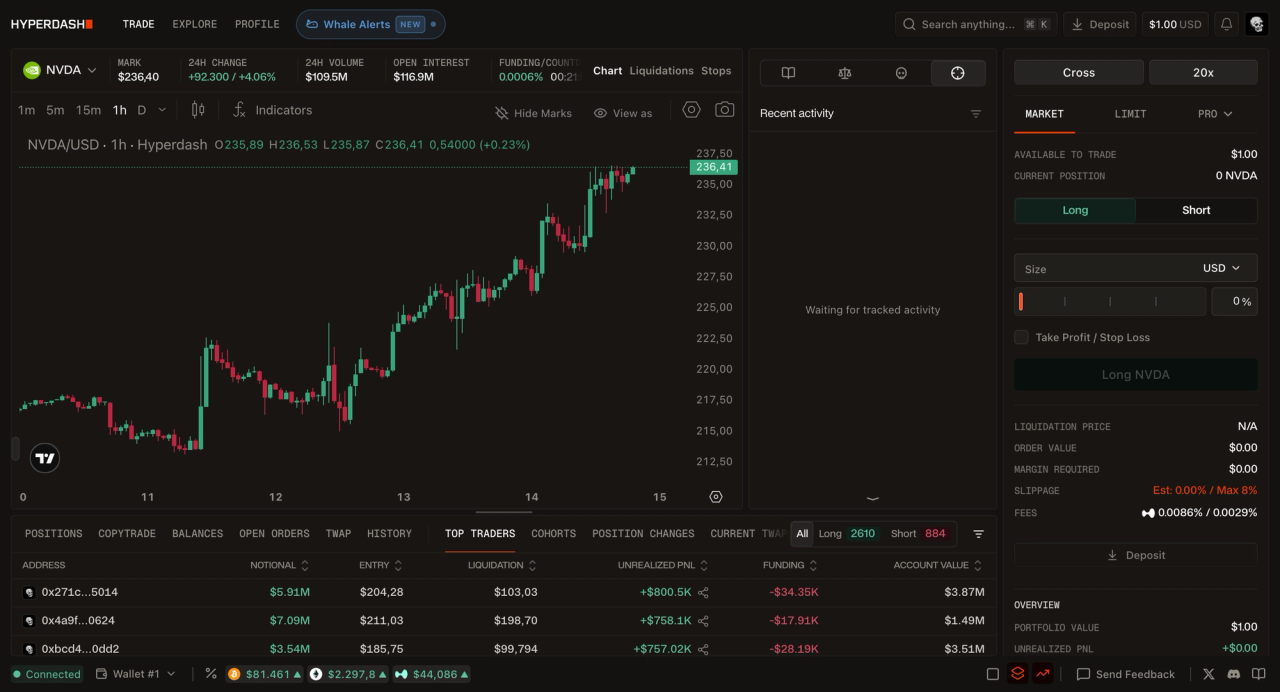Open chart axis settings gear
This screenshot has width=1280, height=692.
[716, 497]
